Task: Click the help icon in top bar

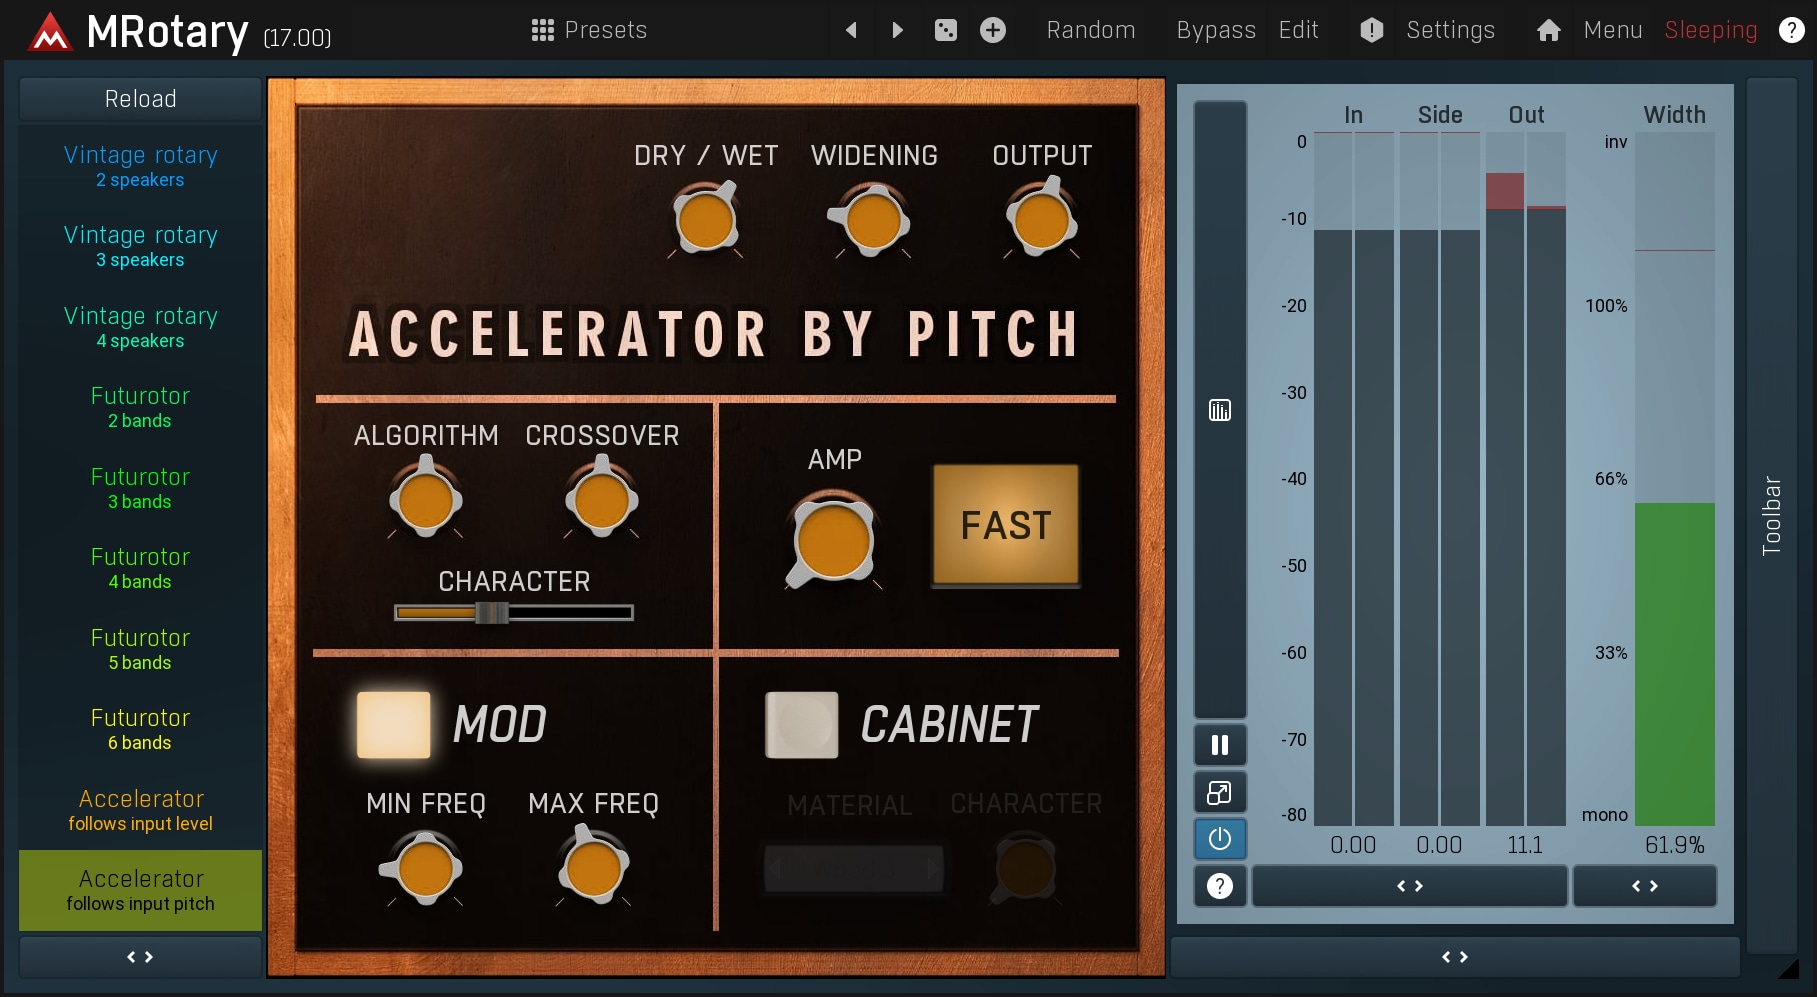Action: [1791, 30]
